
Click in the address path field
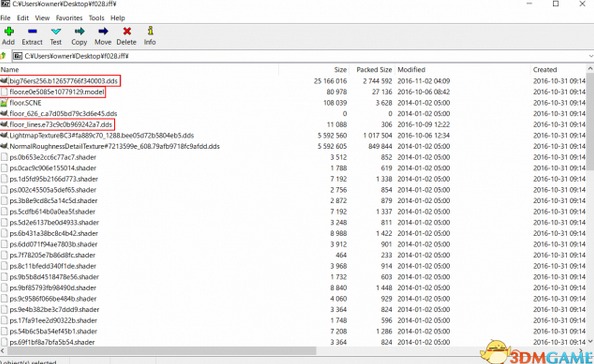coord(299,56)
